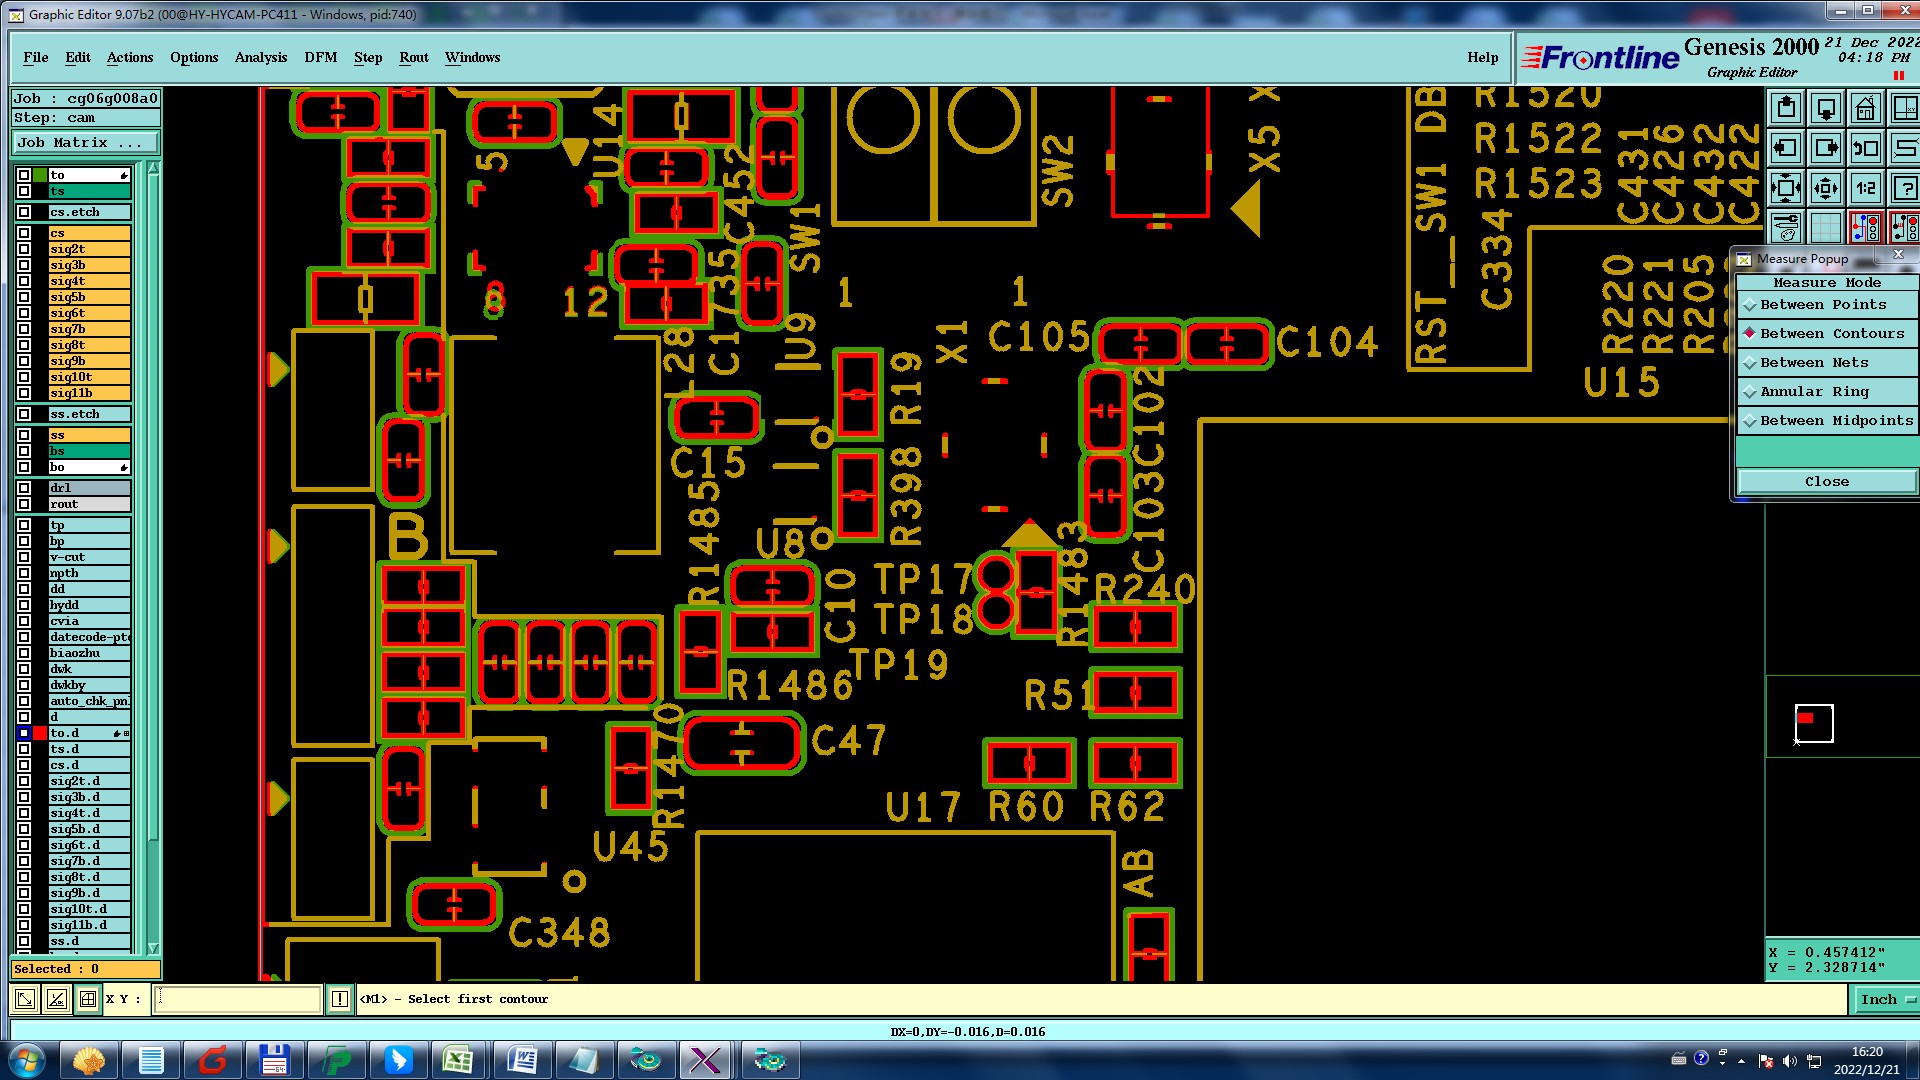The height and width of the screenshot is (1080, 1920).
Task: Open the DFM menu
Action: point(320,58)
